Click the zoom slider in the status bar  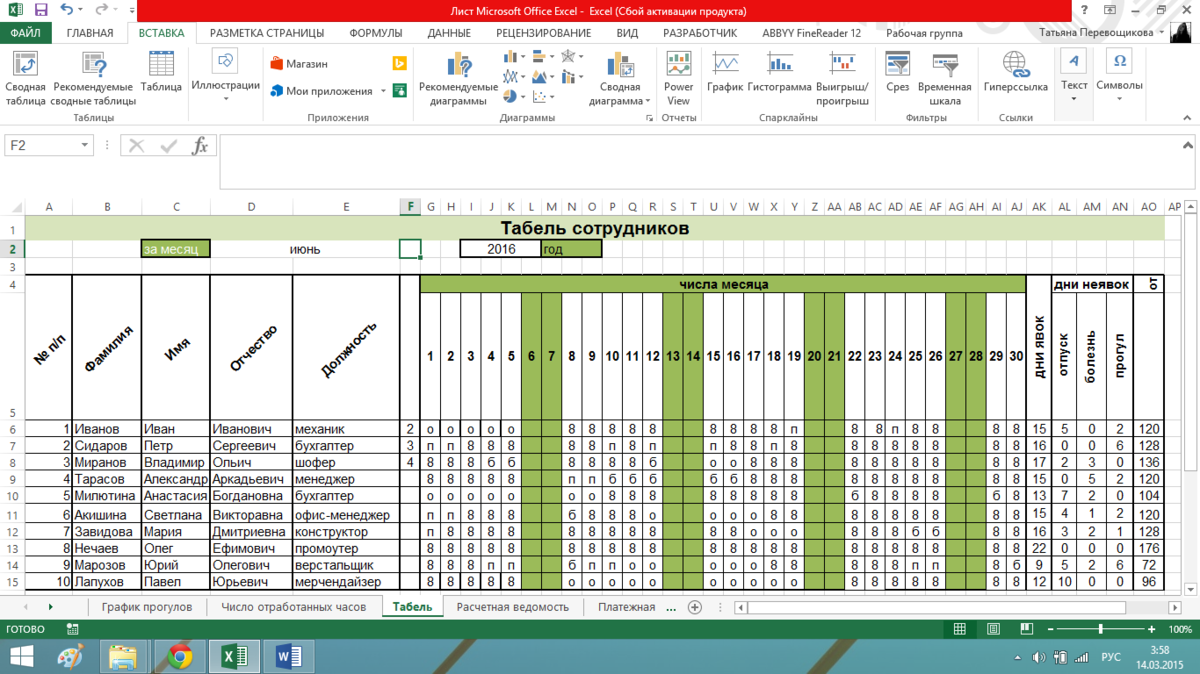pos(1101,629)
